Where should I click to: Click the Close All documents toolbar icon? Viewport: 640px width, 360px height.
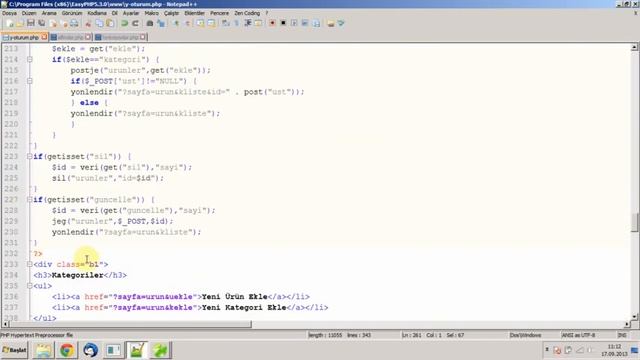pos(64,23)
